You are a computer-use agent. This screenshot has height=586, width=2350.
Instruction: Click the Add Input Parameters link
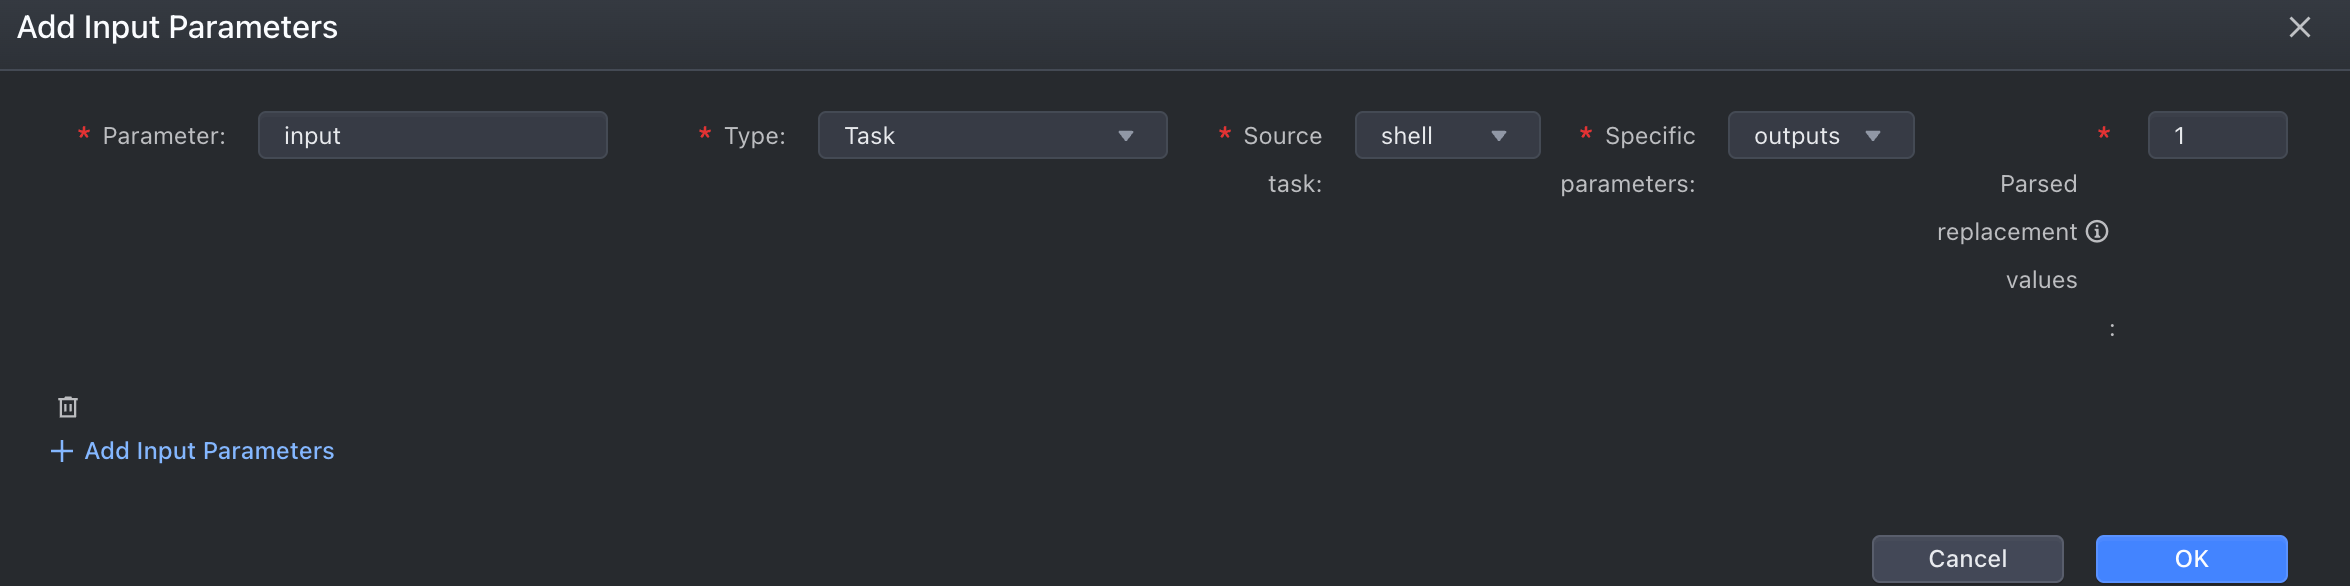tap(209, 451)
